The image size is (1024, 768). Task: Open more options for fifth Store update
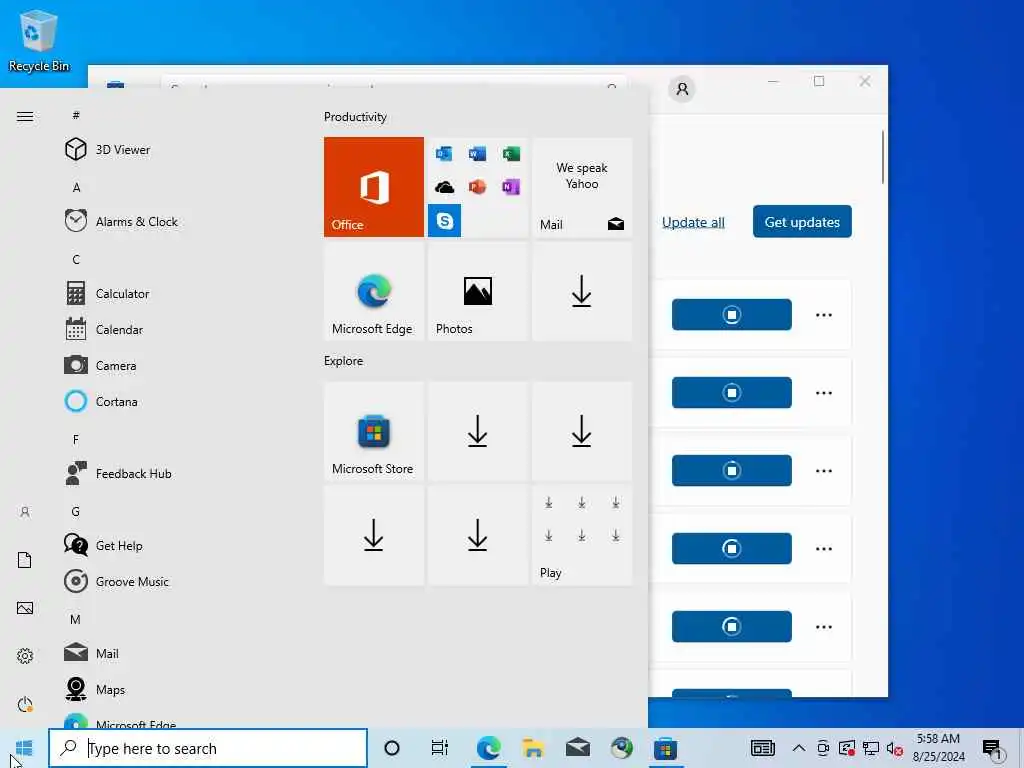click(824, 626)
